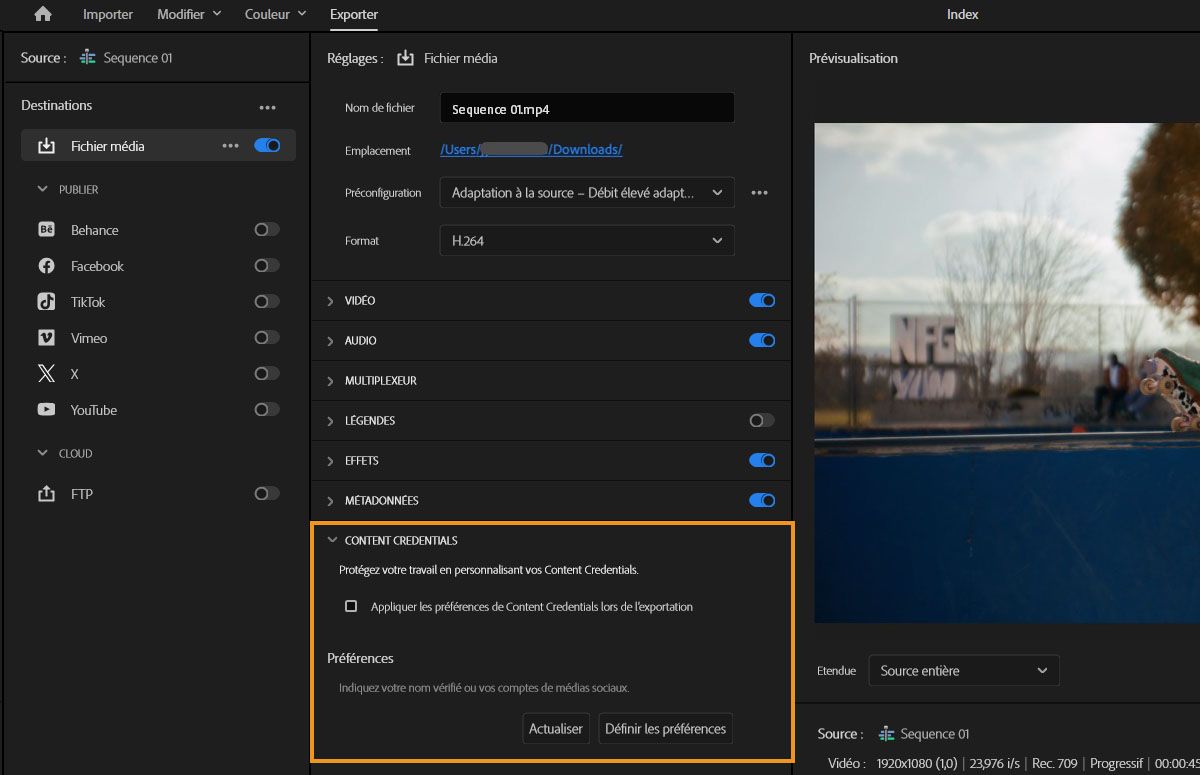Click the Définir les préférences button
The height and width of the screenshot is (775, 1200).
point(665,728)
